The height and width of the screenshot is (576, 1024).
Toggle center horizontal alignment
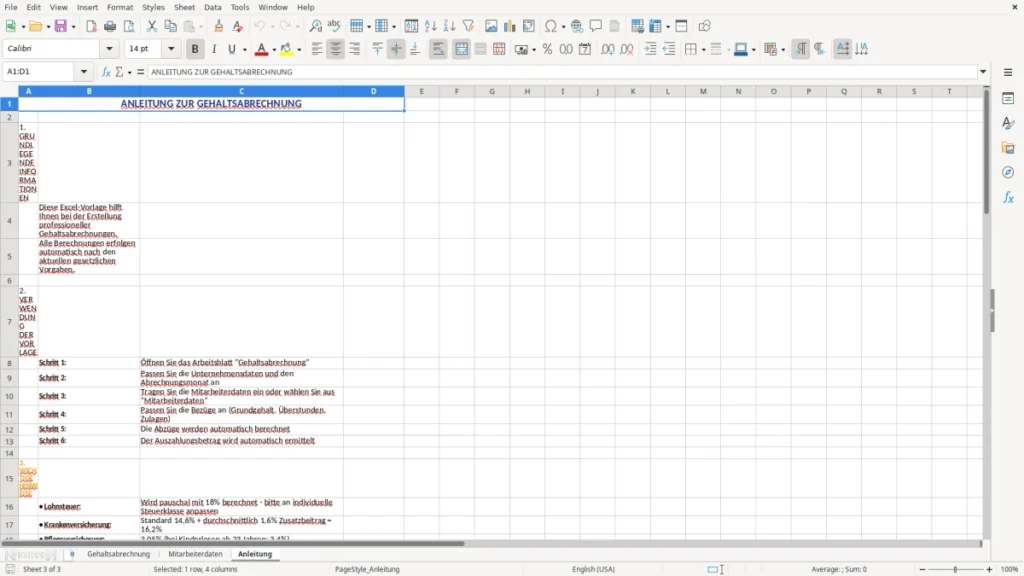coord(336,49)
